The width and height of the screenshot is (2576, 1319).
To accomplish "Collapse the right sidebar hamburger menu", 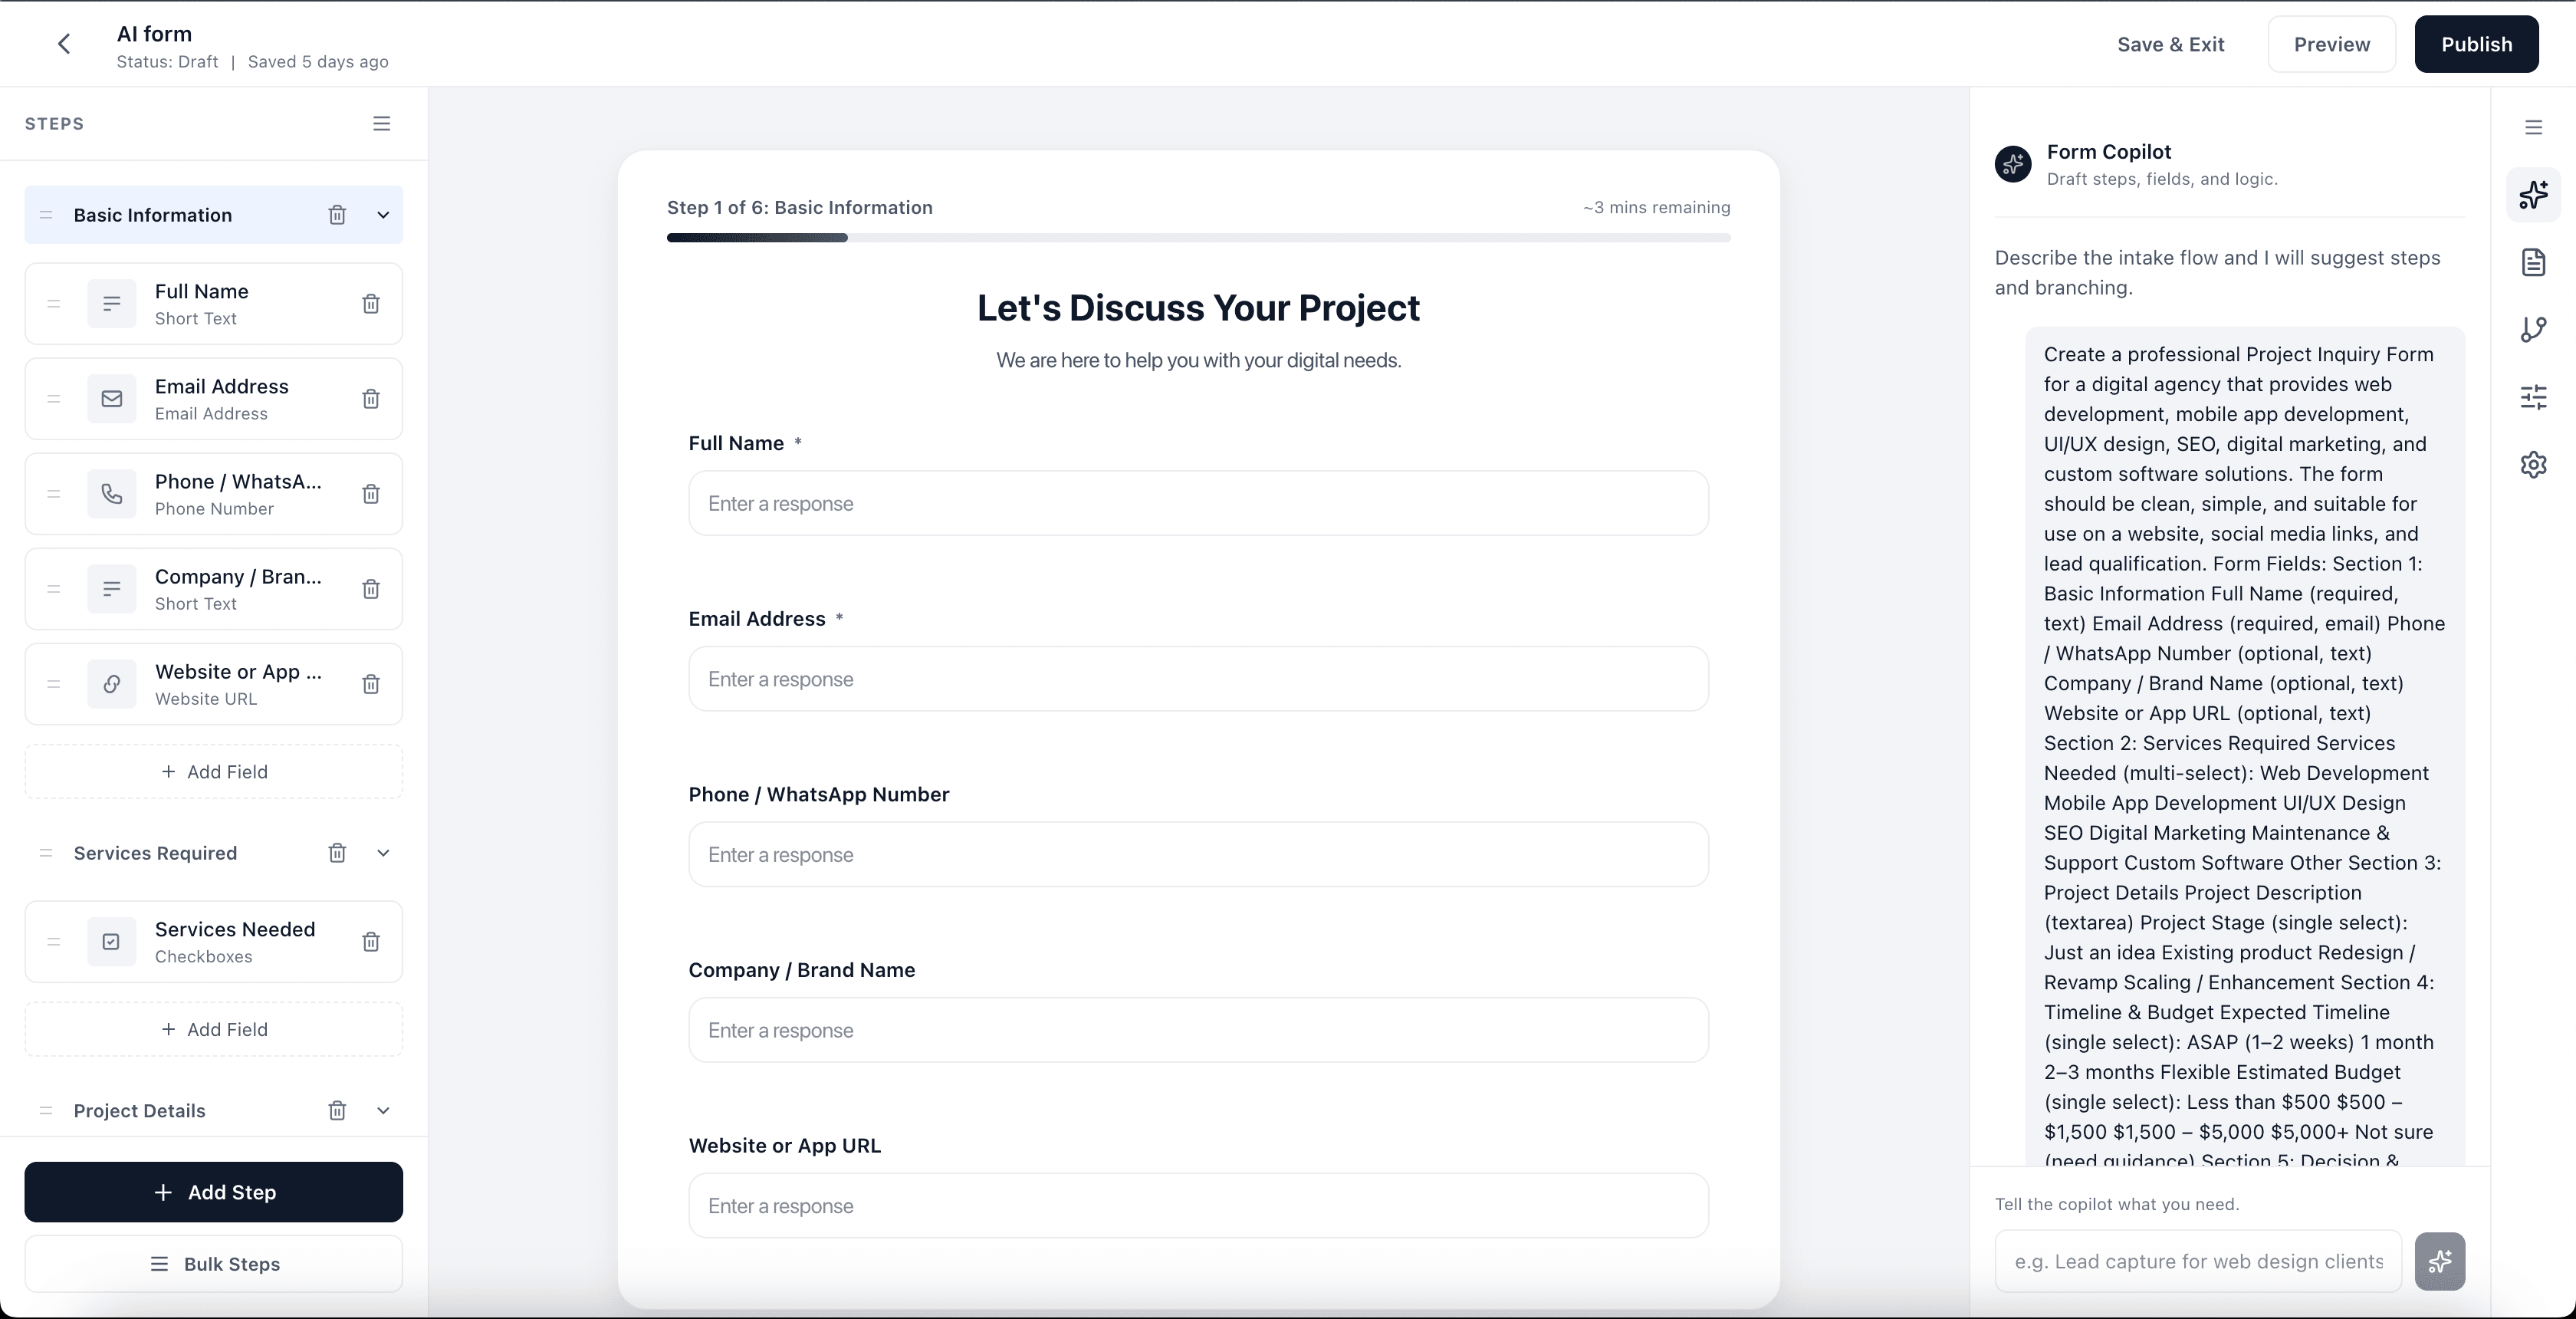I will click(2534, 127).
